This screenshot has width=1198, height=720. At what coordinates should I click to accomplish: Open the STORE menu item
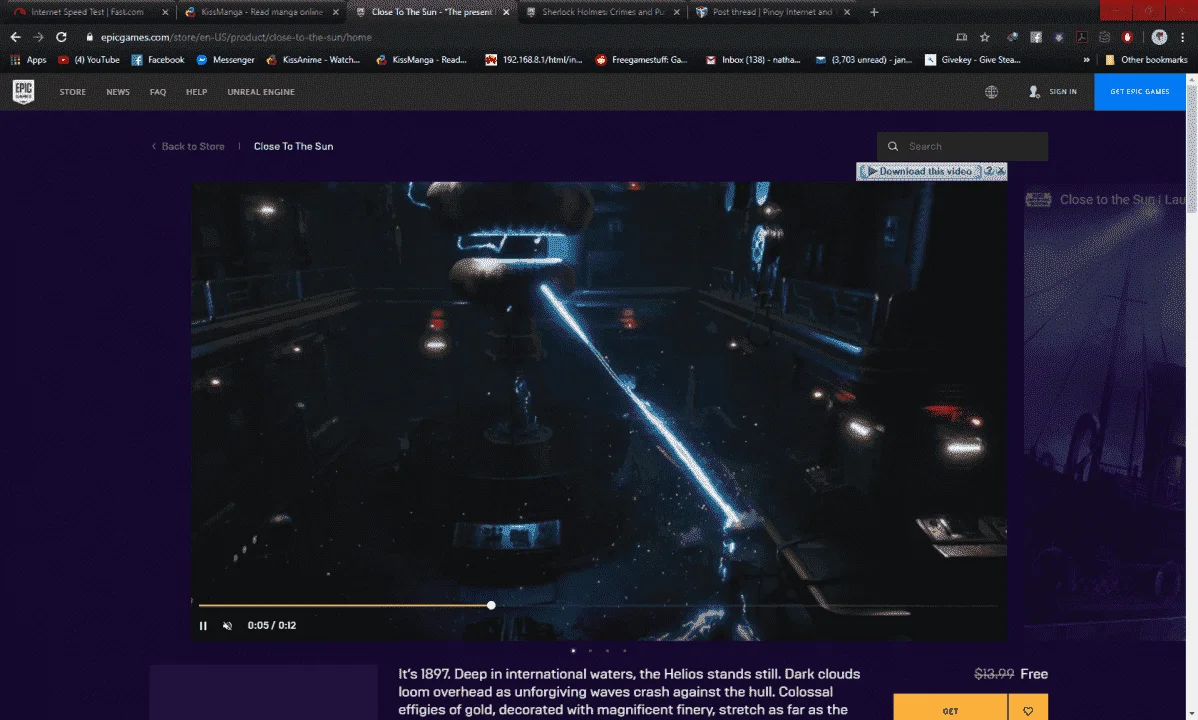tap(73, 92)
